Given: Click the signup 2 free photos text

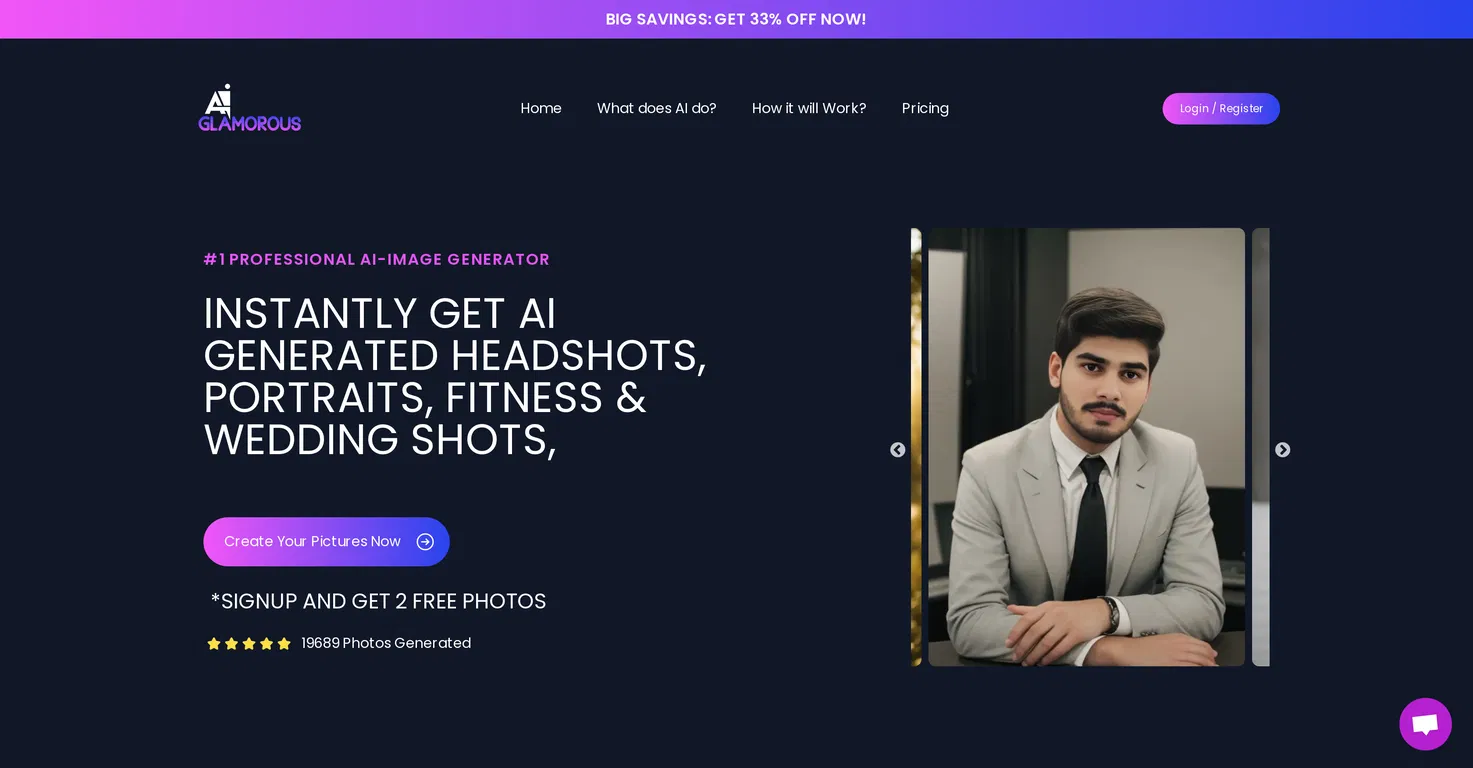Looking at the screenshot, I should tap(378, 601).
